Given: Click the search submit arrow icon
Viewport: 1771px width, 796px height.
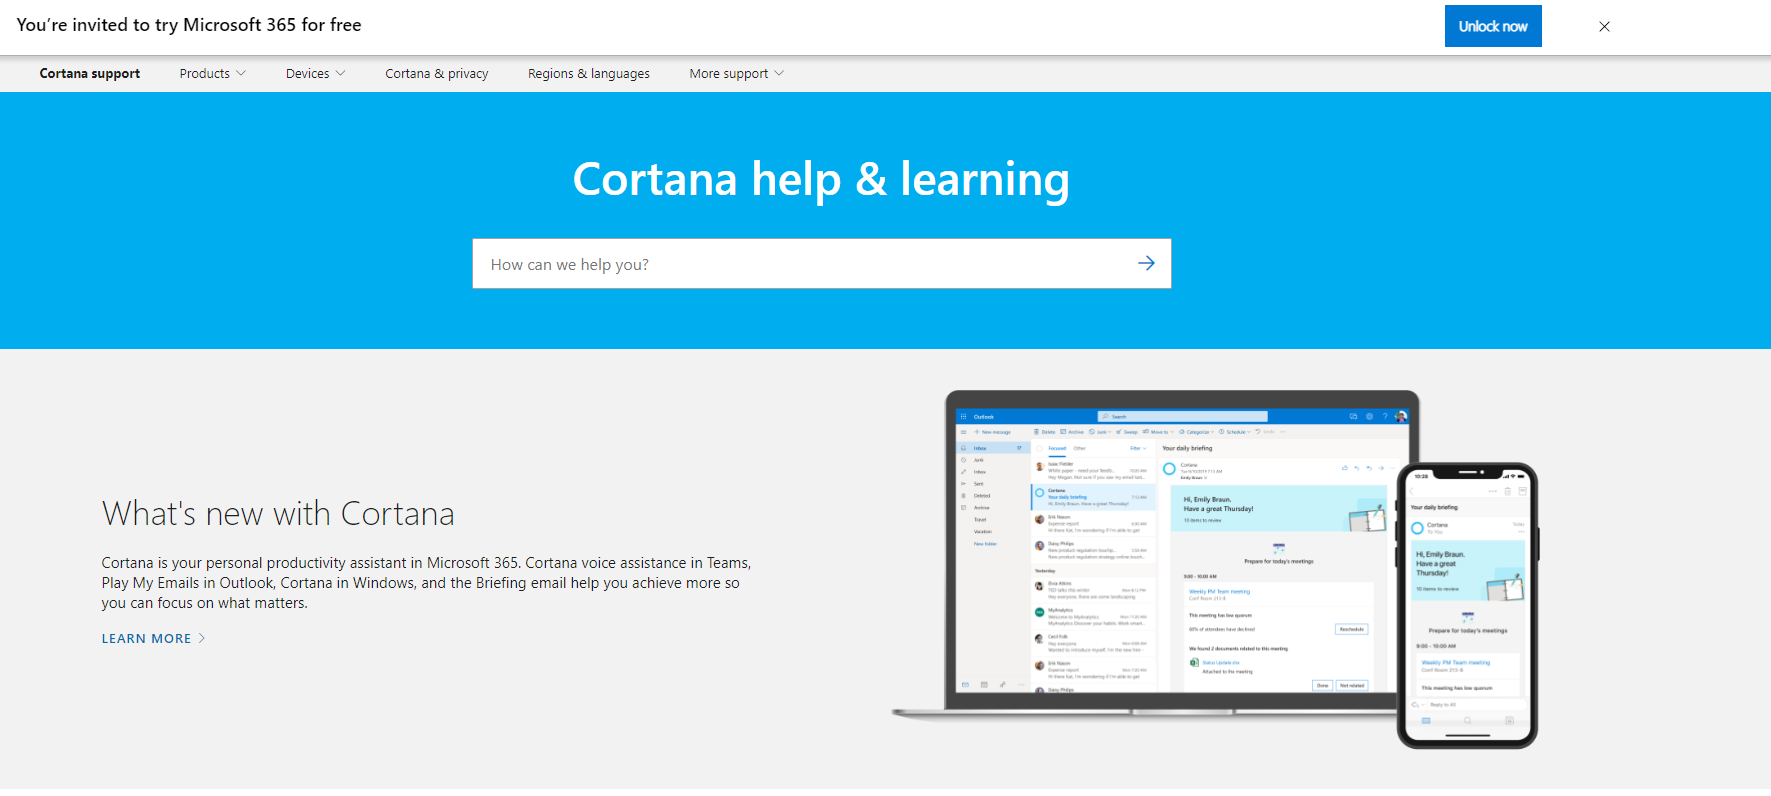Looking at the screenshot, I should 1146,264.
